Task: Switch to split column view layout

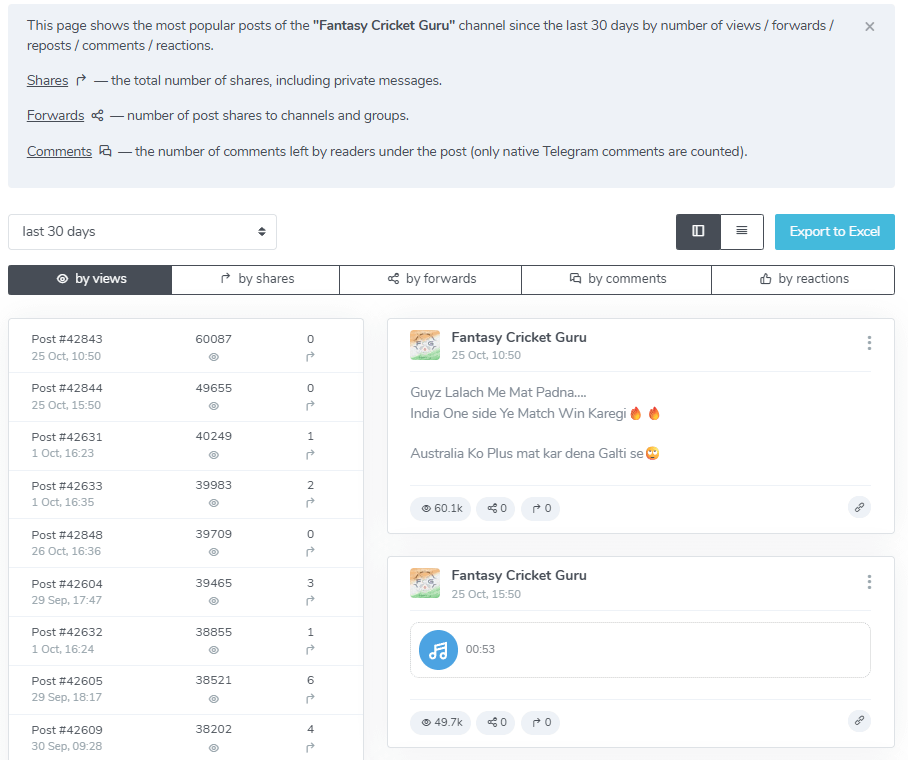Action: (698, 232)
